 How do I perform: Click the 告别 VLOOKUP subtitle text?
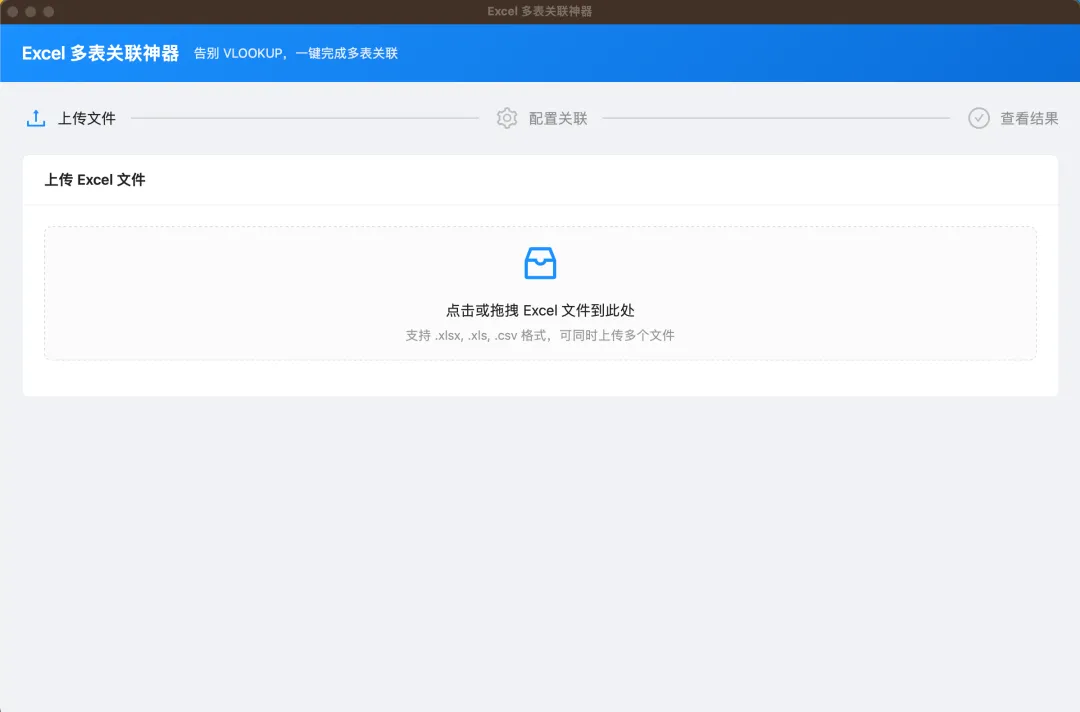point(296,53)
